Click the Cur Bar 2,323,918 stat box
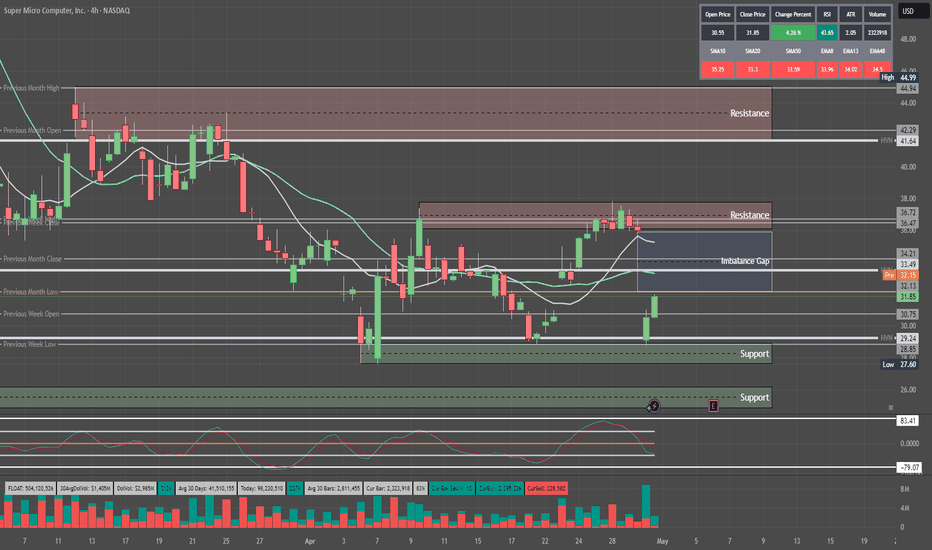 pos(388,488)
